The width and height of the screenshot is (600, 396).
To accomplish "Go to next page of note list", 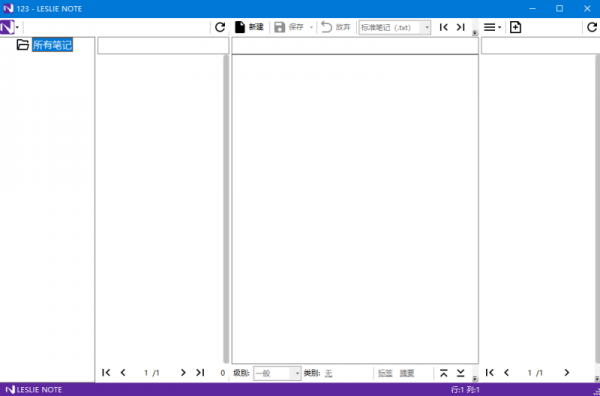I will pyautogui.click(x=183, y=372).
